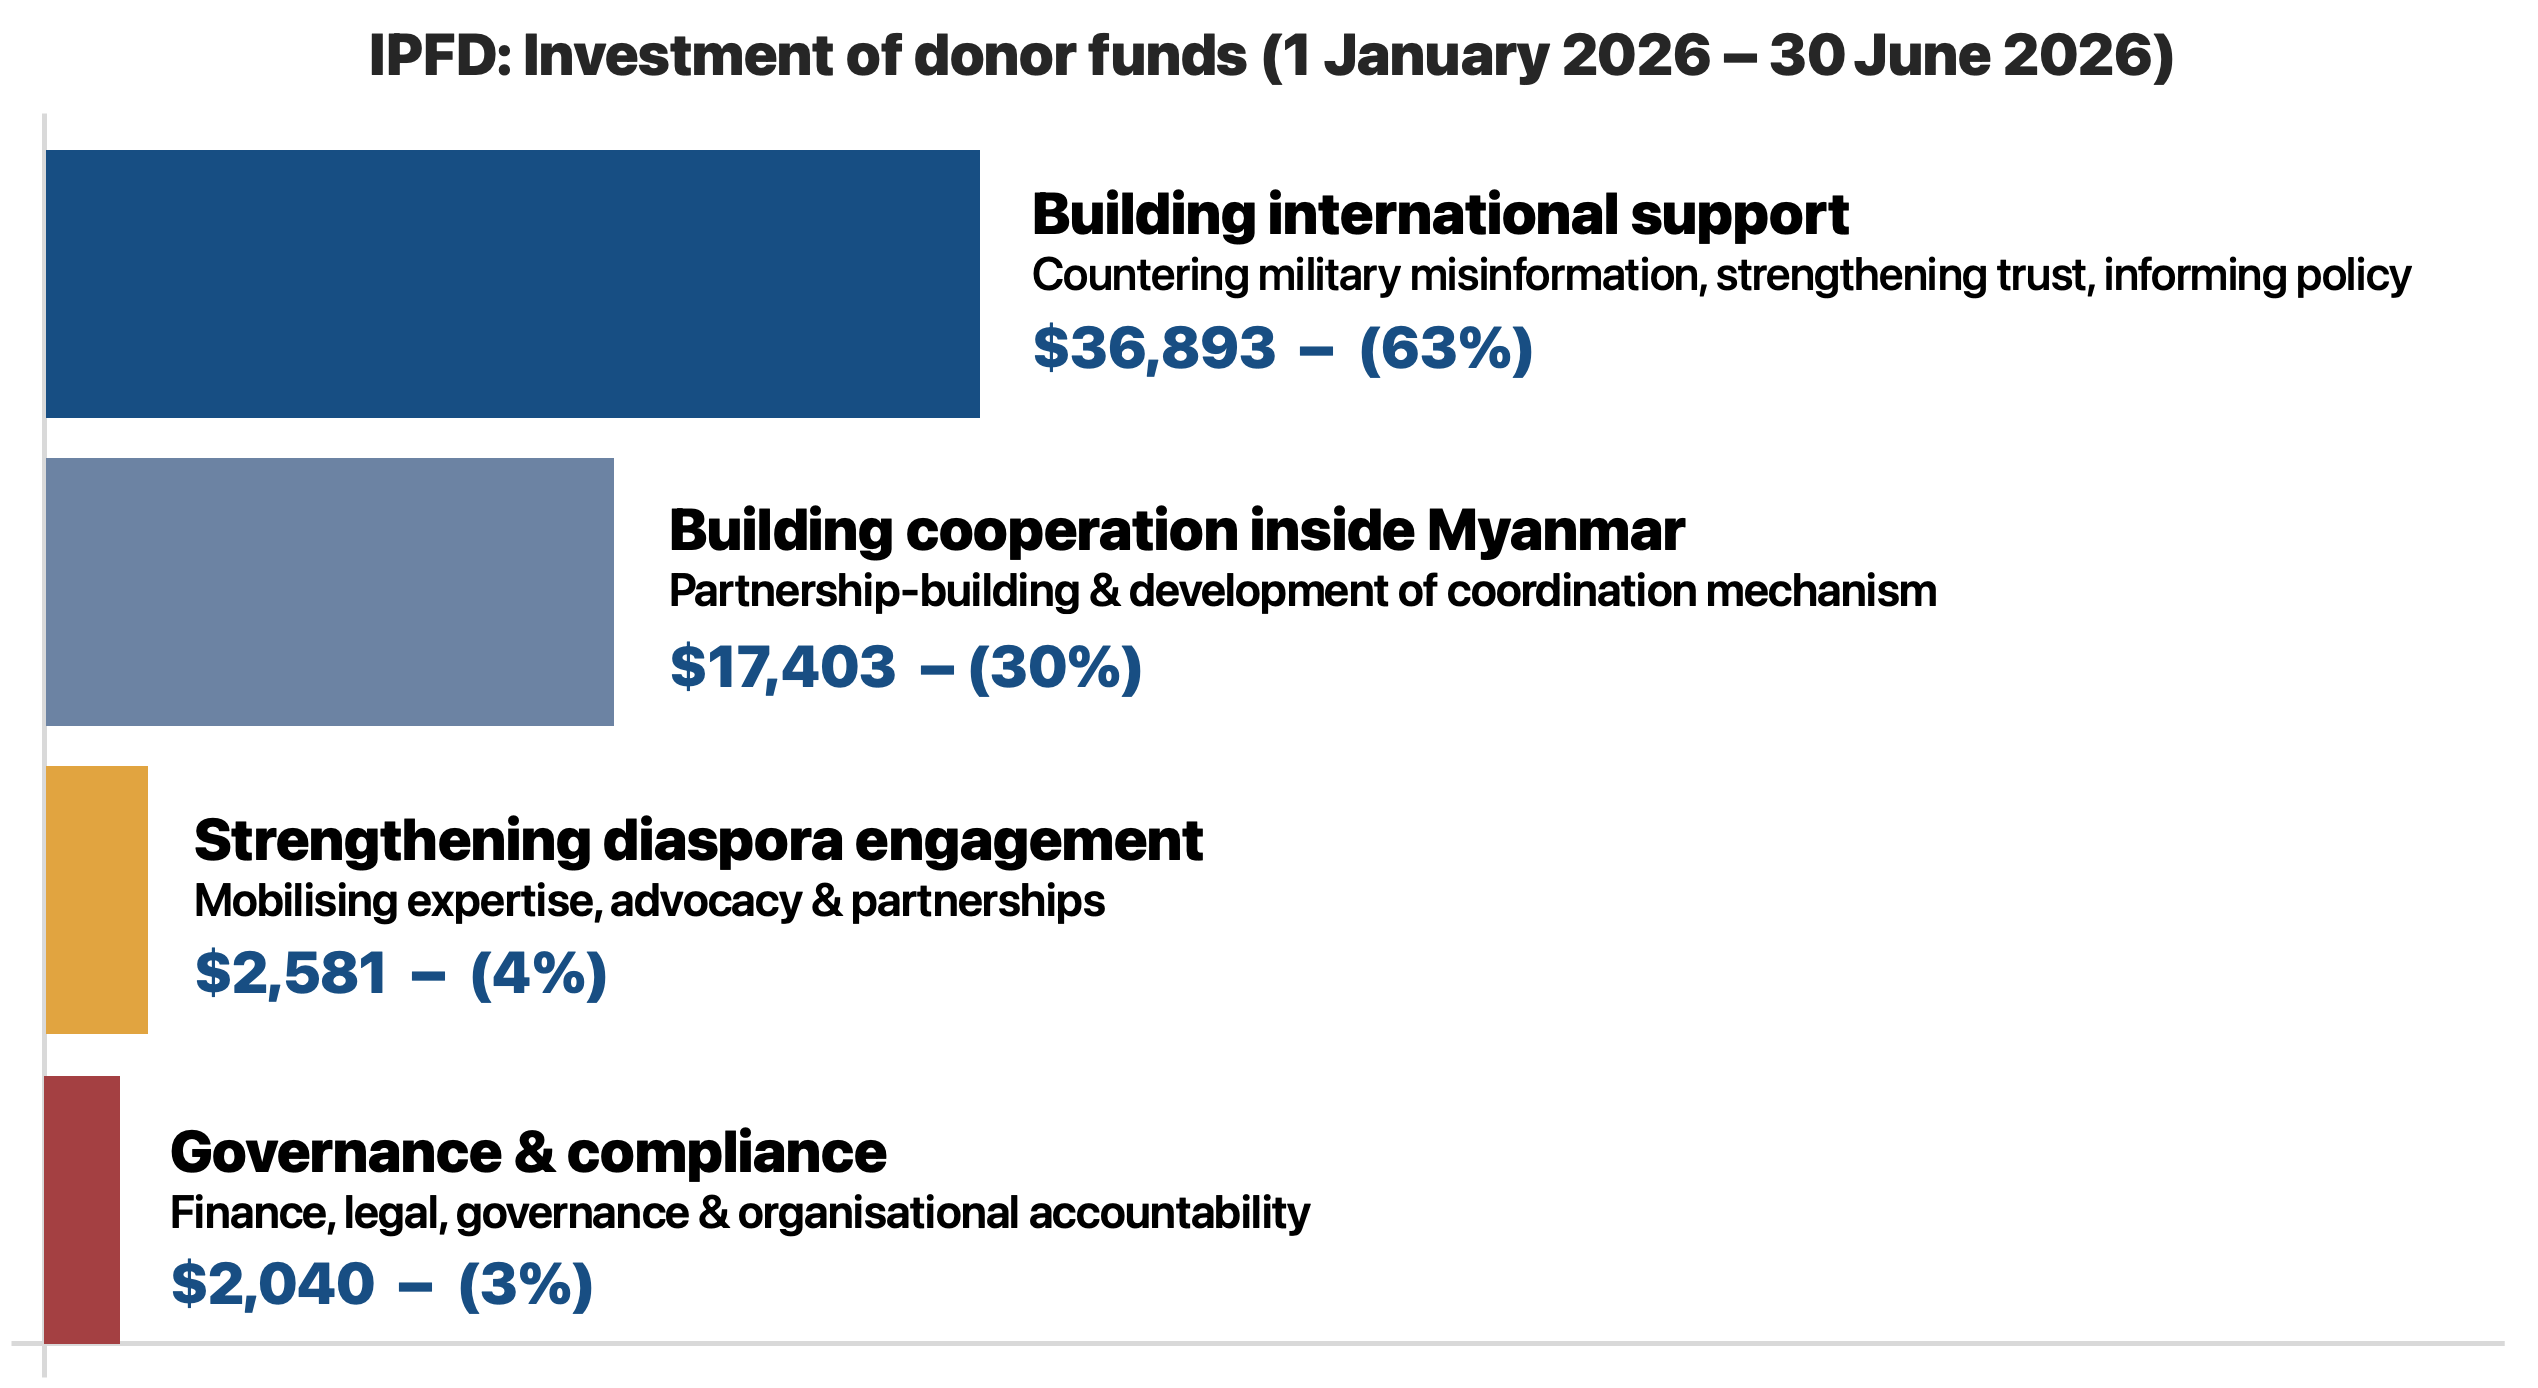Click the red governance & compliance bar
Screen dimensions: 2538x1388
(82, 1210)
